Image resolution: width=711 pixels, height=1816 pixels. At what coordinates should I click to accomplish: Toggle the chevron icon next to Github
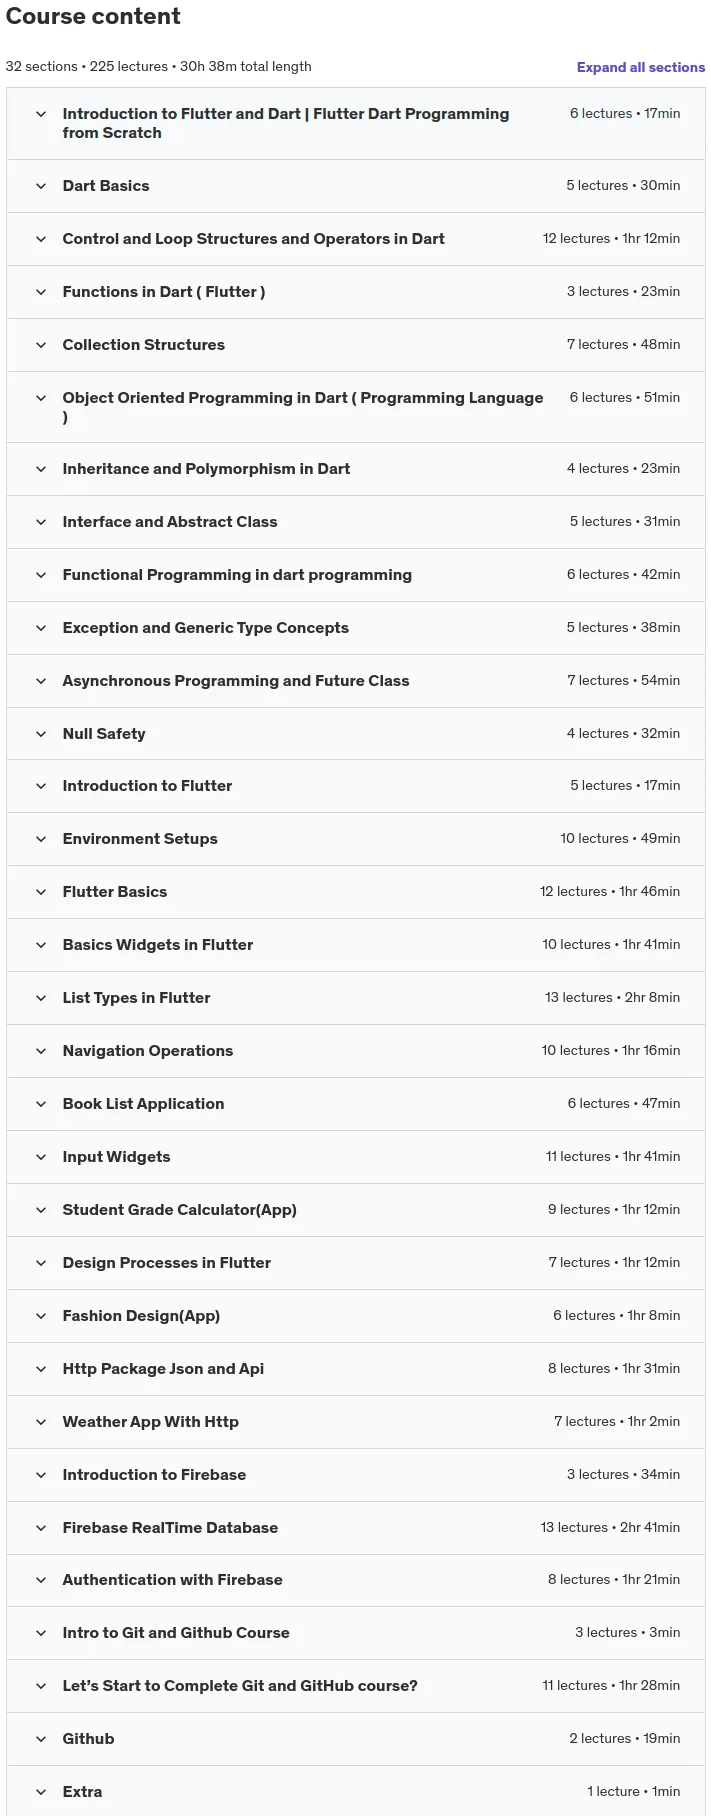(x=41, y=1739)
